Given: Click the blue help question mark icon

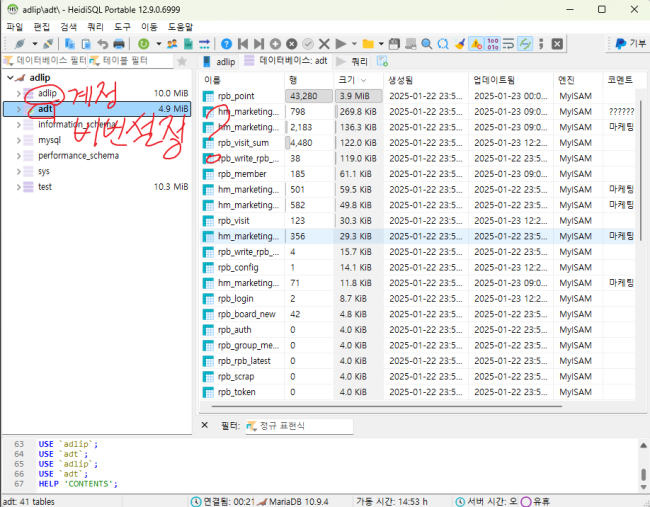Looking at the screenshot, I should click(x=226, y=44).
